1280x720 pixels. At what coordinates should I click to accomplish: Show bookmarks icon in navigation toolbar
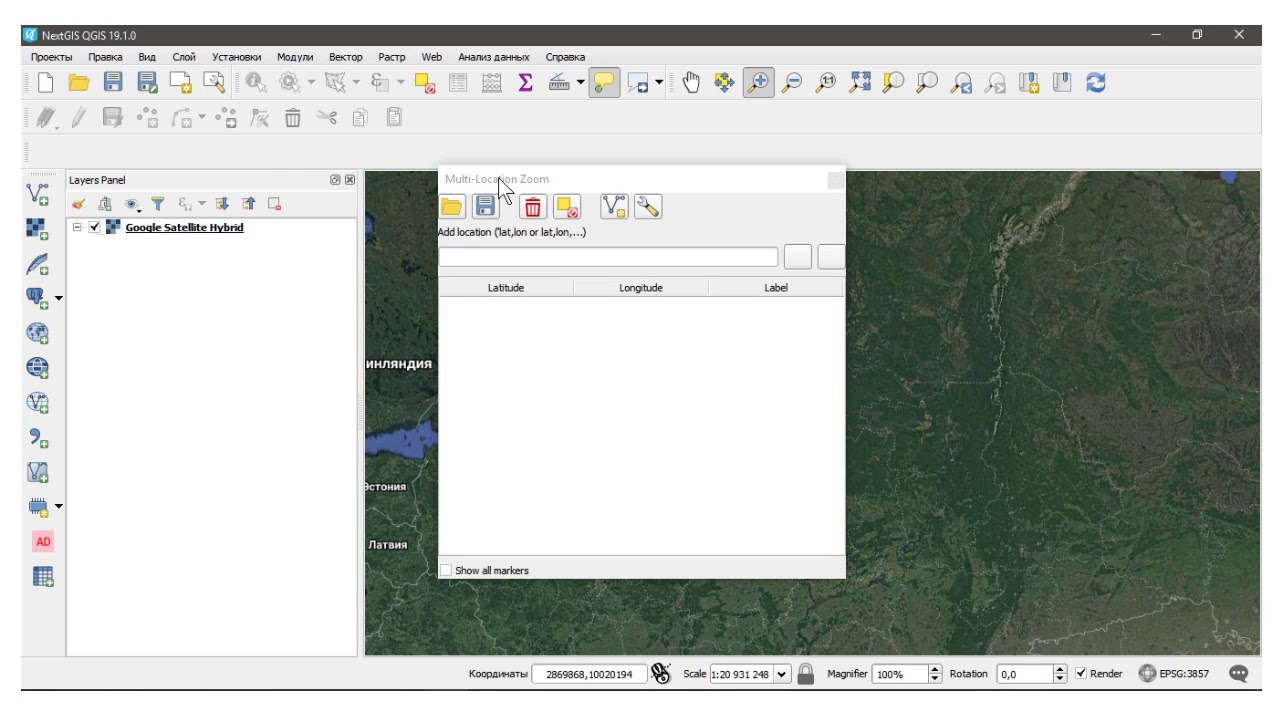coord(1062,84)
